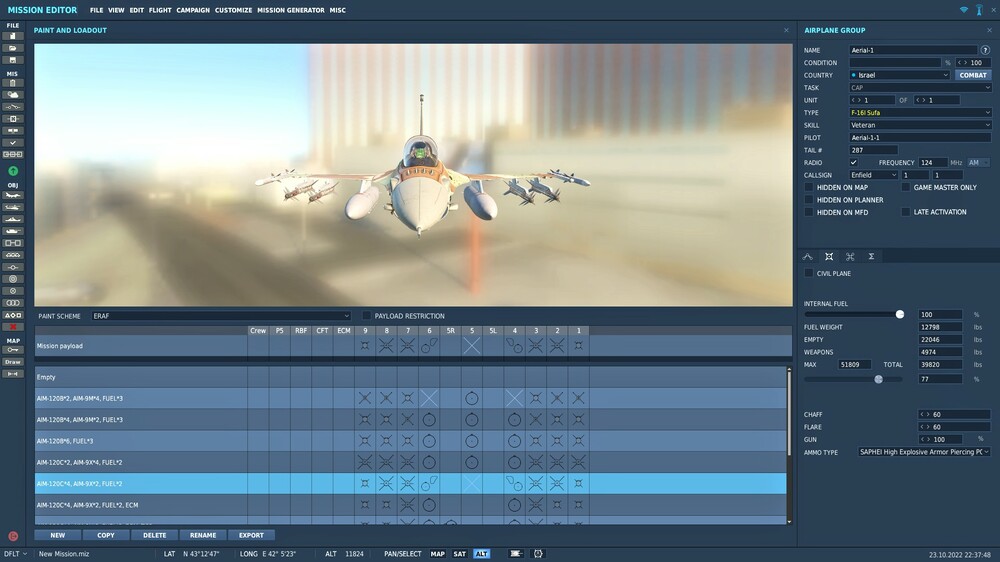This screenshot has width=1000, height=562.
Task: Click the weather cloud icon in sidebar
Action: [x=13, y=95]
